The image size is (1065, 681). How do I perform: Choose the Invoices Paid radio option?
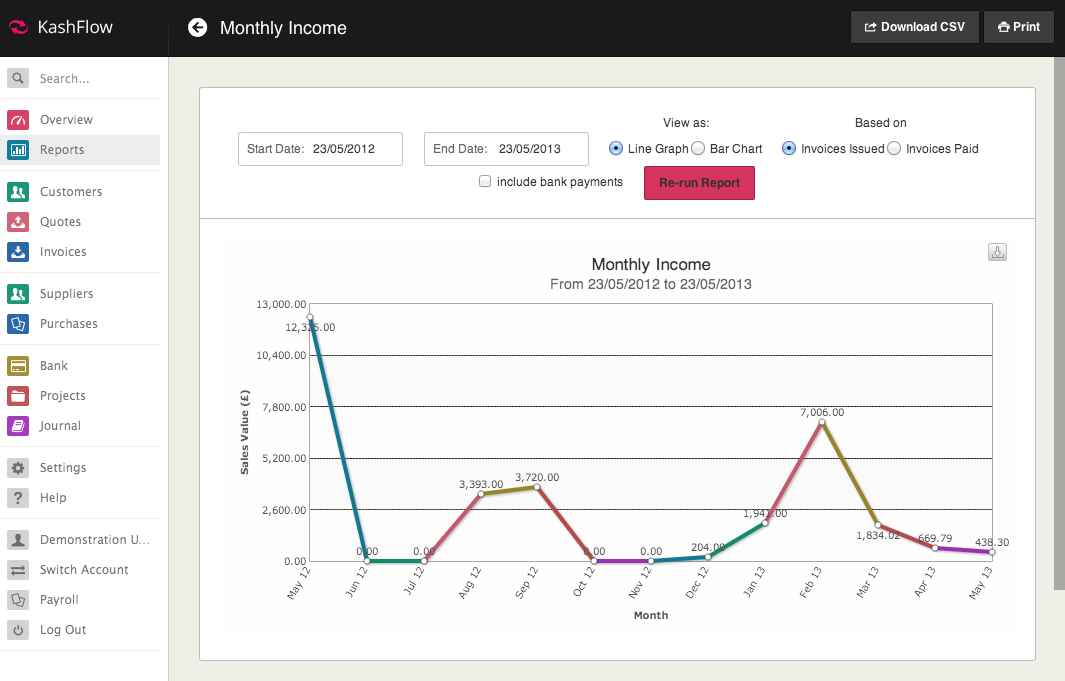tap(894, 149)
